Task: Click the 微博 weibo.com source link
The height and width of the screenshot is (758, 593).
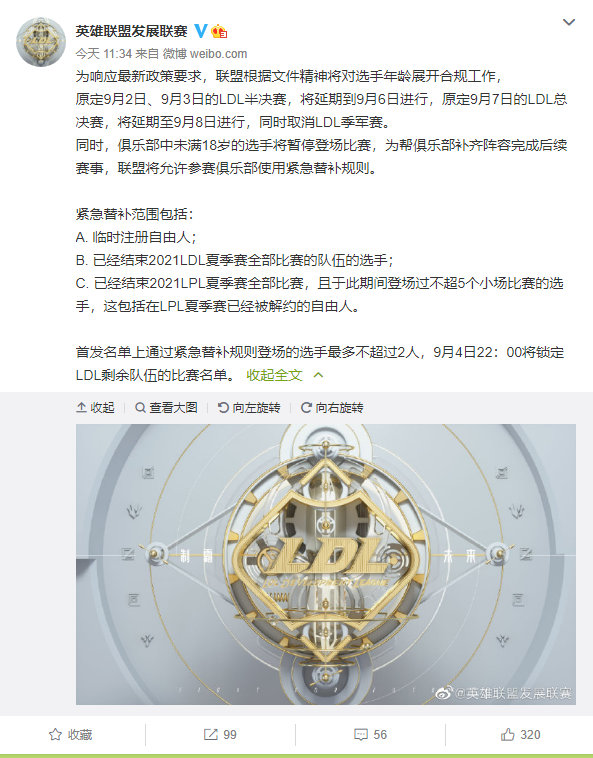Action: point(204,54)
